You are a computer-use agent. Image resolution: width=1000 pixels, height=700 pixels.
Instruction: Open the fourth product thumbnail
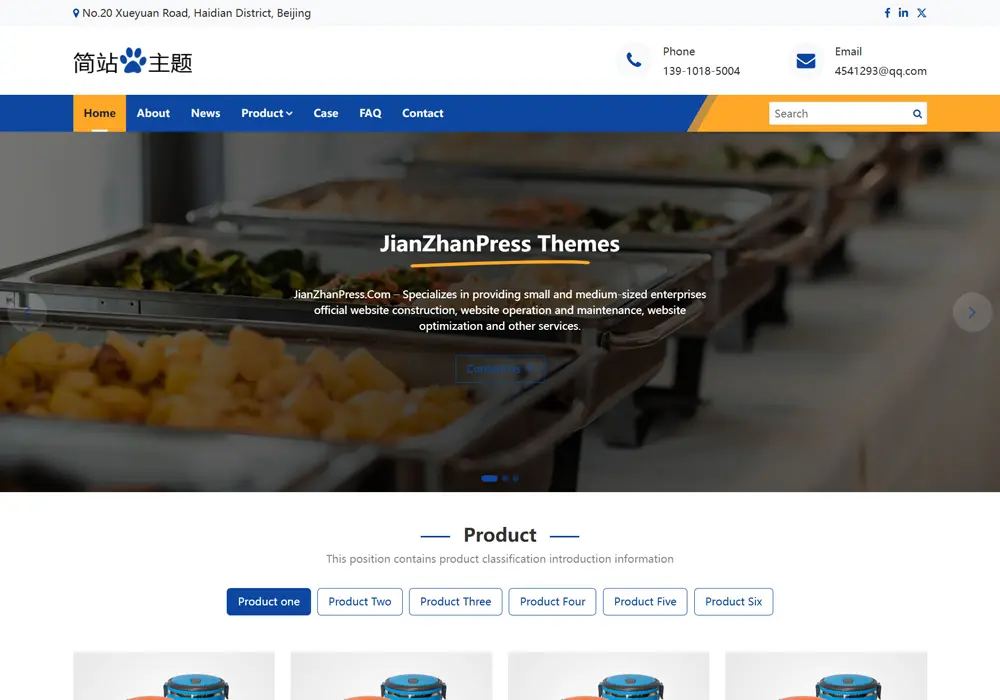[826, 676]
